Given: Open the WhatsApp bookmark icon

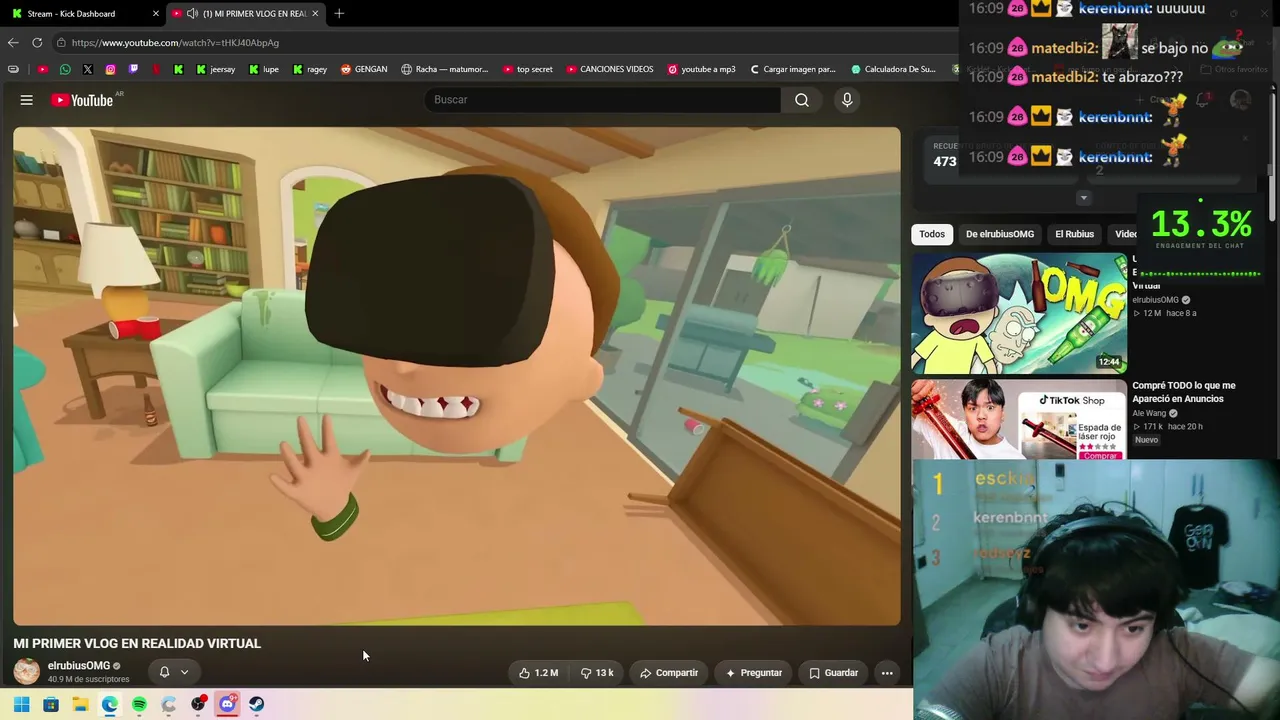Looking at the screenshot, I should tap(65, 69).
